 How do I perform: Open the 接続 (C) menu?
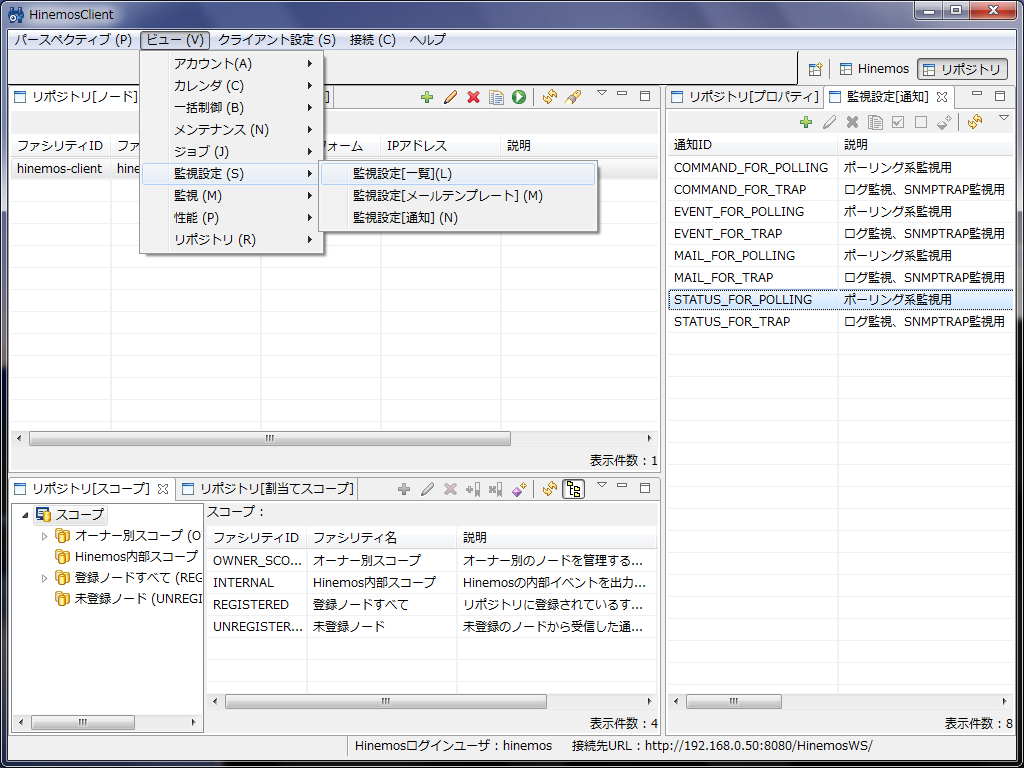(x=373, y=40)
